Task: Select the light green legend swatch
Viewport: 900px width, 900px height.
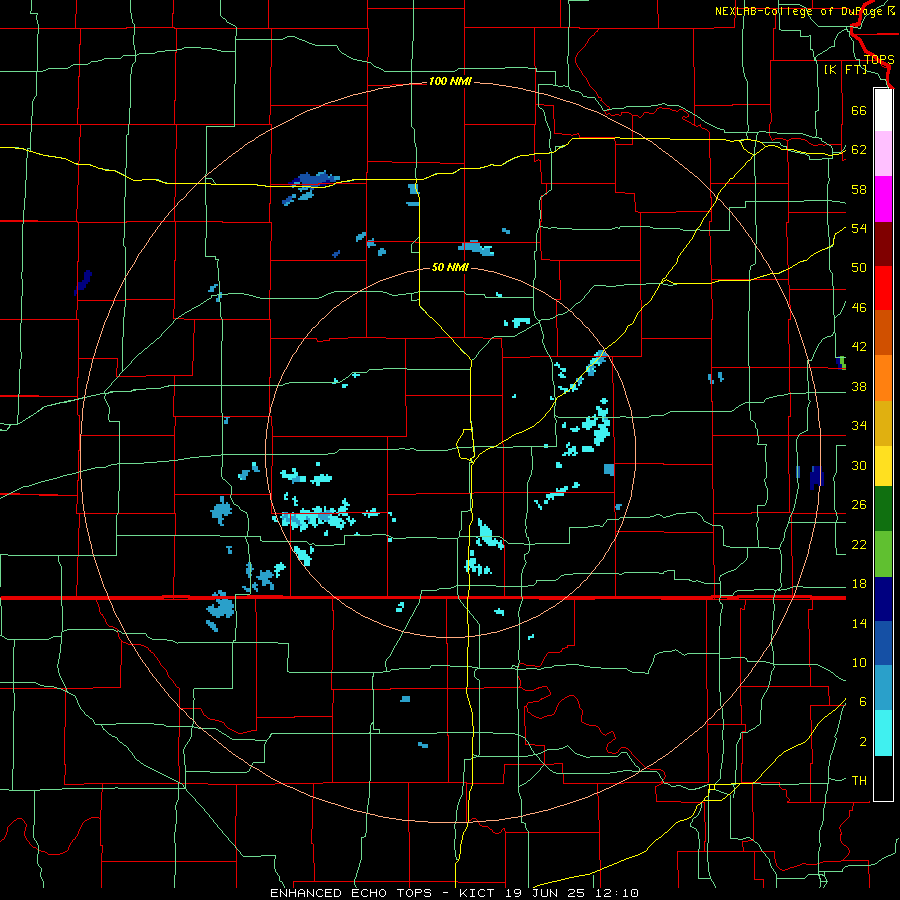Action: pyautogui.click(x=883, y=554)
